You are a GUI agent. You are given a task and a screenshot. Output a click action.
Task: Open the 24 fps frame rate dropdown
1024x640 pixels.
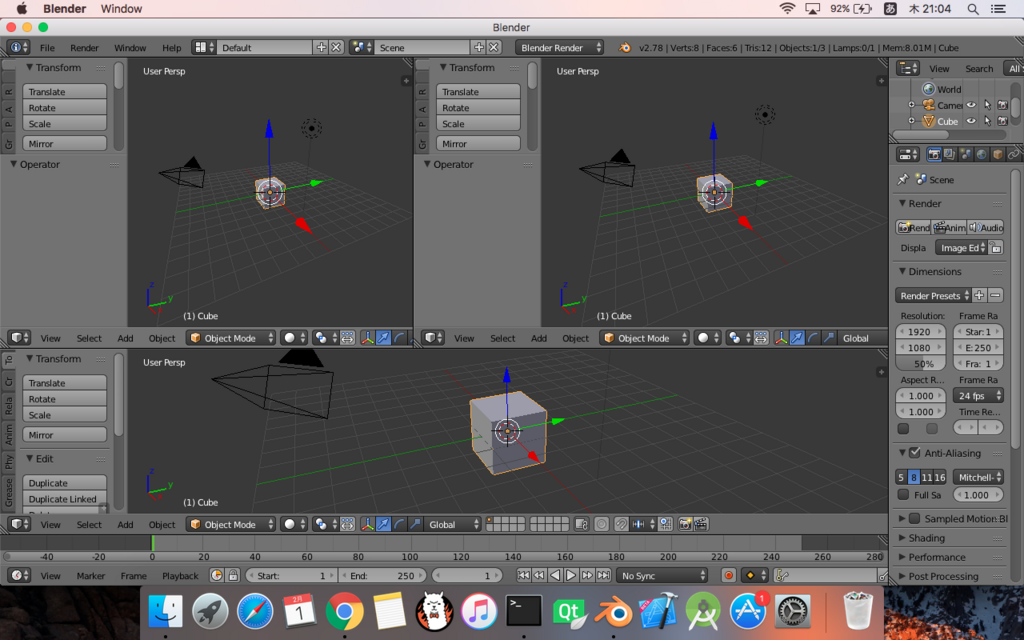pos(978,396)
